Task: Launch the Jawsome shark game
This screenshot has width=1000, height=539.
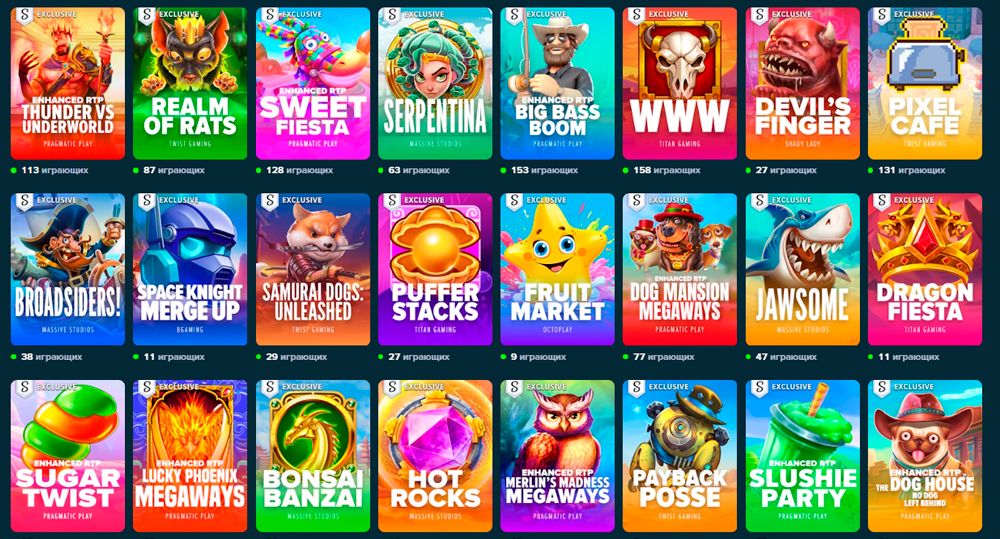Action: pyautogui.click(x=802, y=269)
